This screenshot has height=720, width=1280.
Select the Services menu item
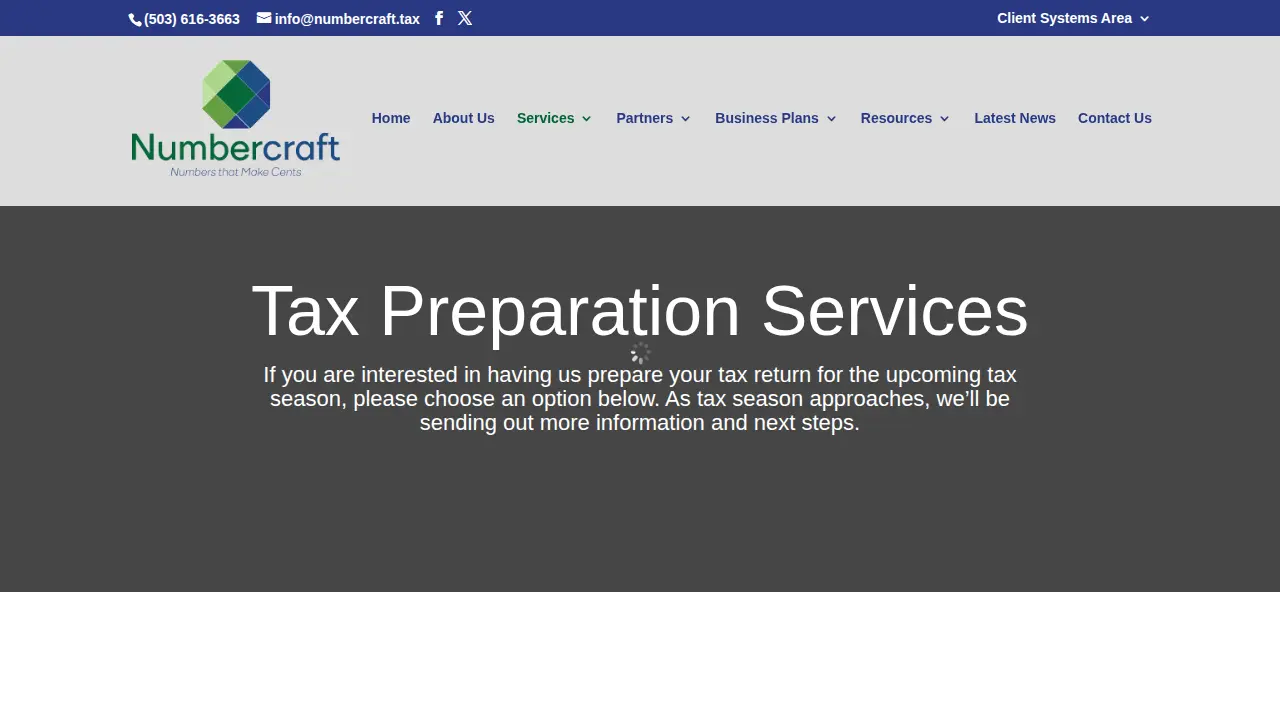pyautogui.click(x=546, y=118)
